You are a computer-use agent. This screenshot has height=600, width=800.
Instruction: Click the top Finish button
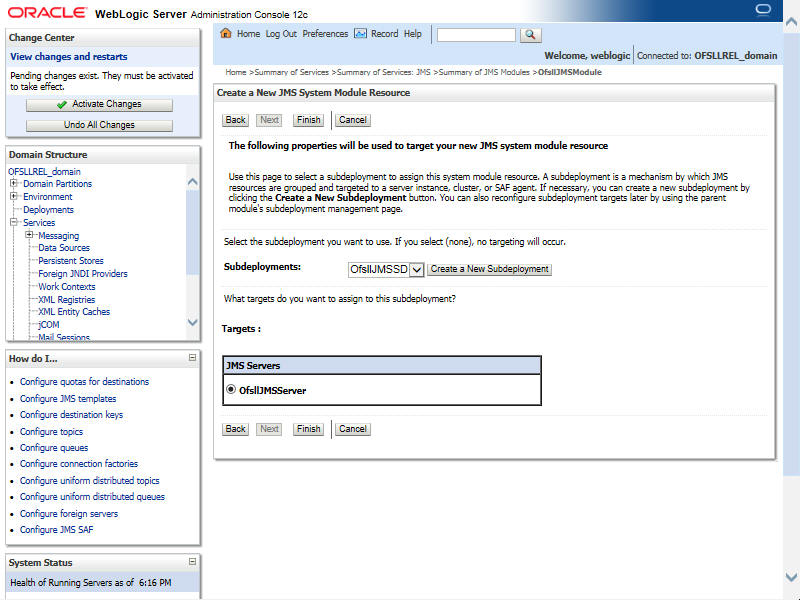pyautogui.click(x=309, y=120)
